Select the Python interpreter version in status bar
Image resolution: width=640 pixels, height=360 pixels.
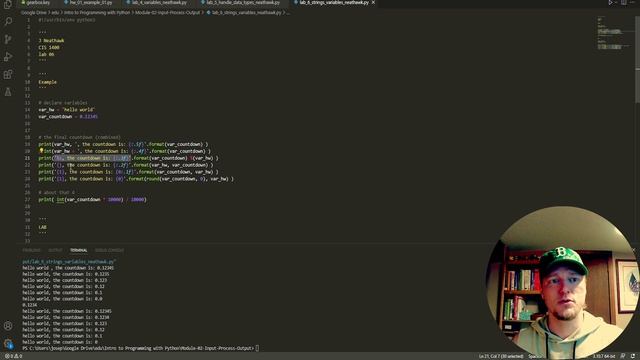604,356
